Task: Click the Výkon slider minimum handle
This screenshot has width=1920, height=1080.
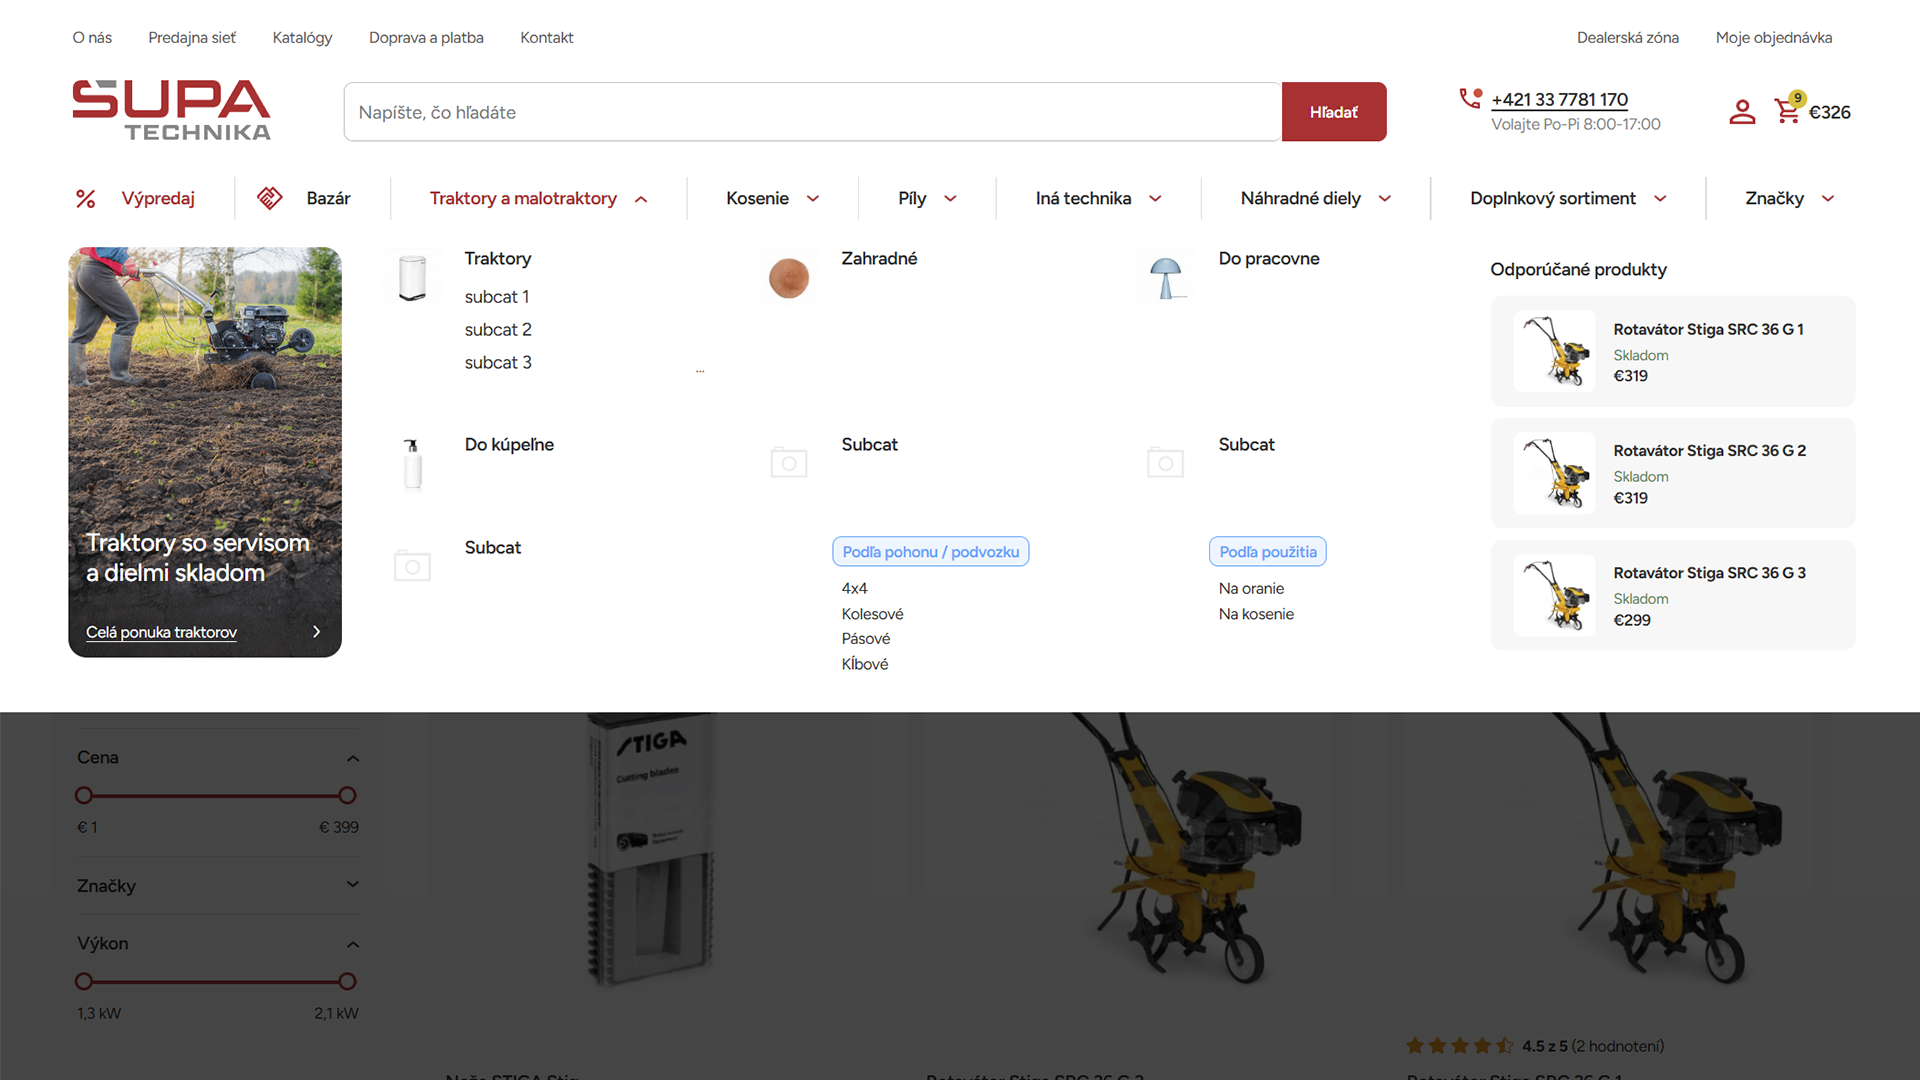Action: coord(84,982)
